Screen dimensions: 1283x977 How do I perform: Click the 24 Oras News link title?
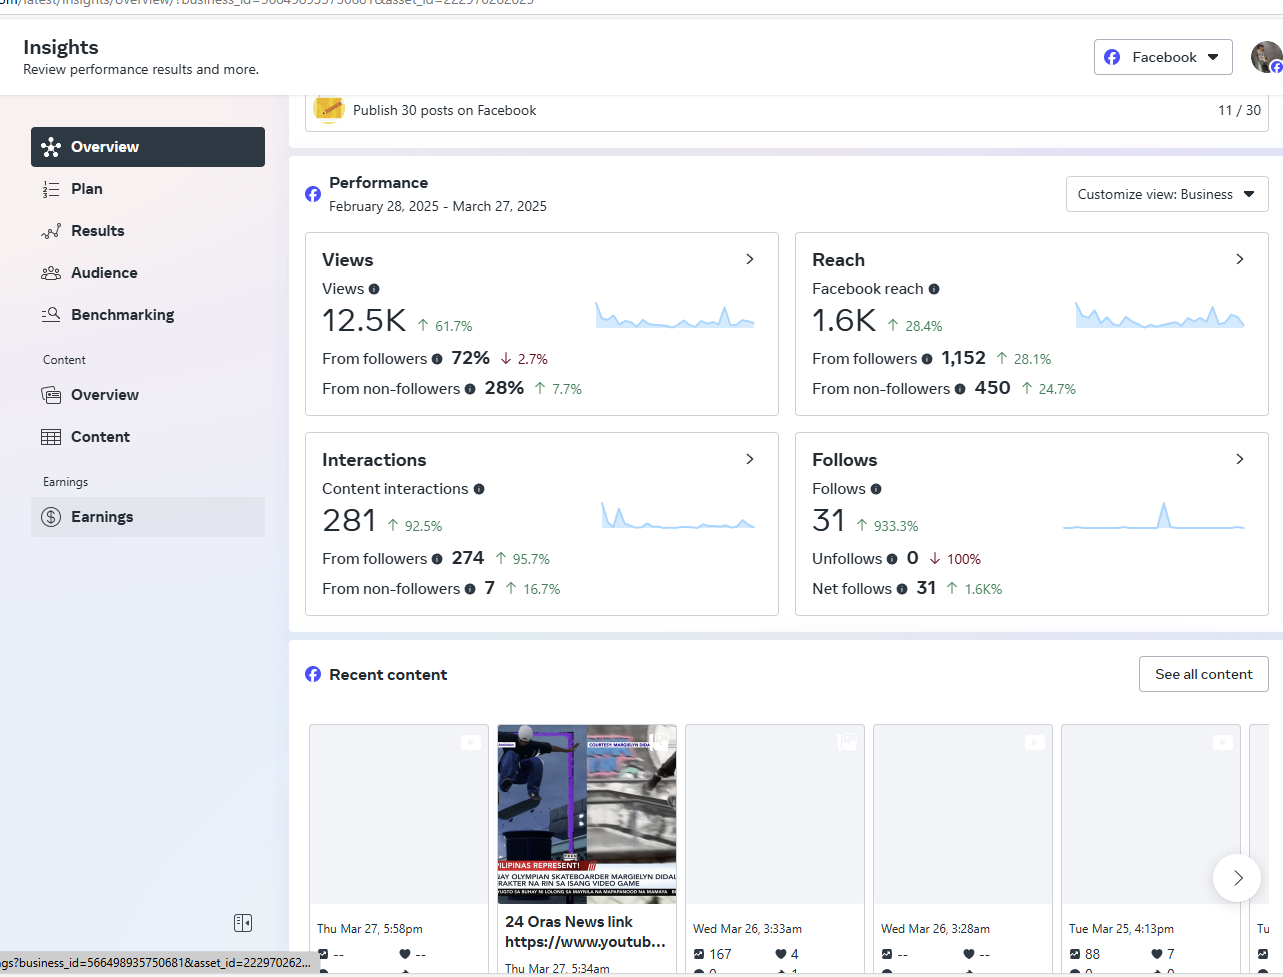[585, 932]
